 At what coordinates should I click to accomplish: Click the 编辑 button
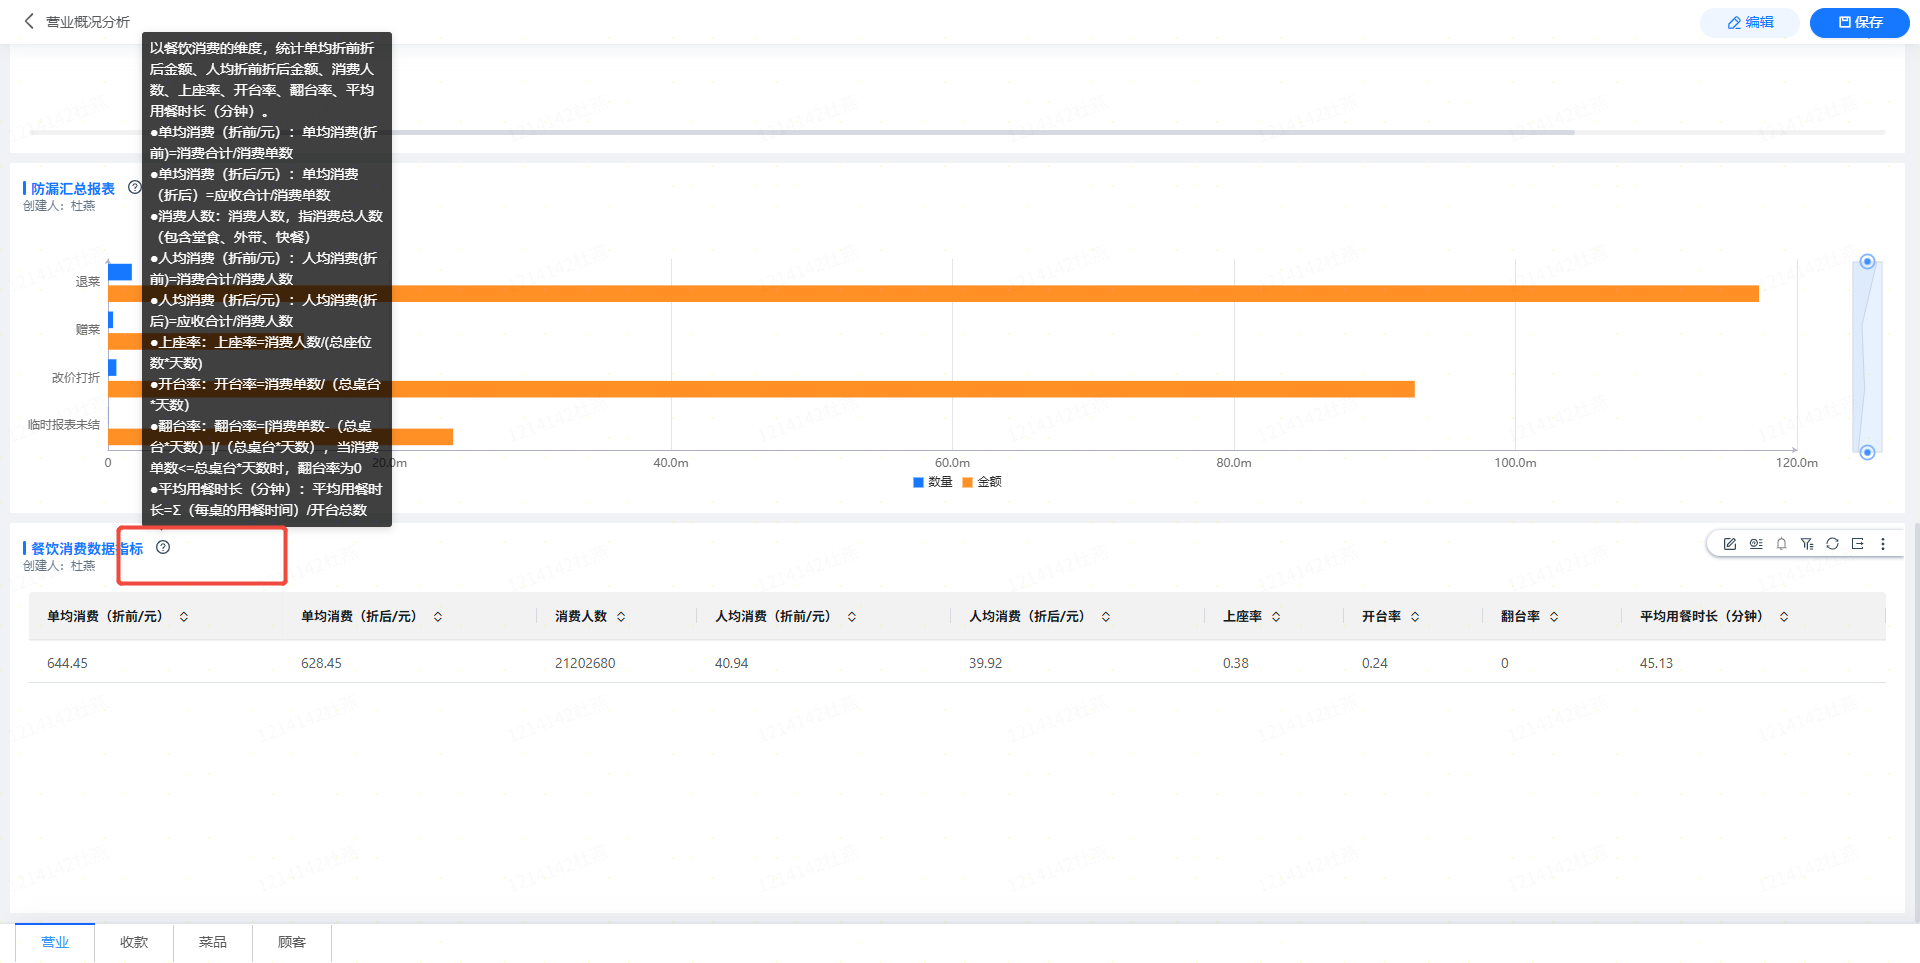pyautogui.click(x=1750, y=22)
